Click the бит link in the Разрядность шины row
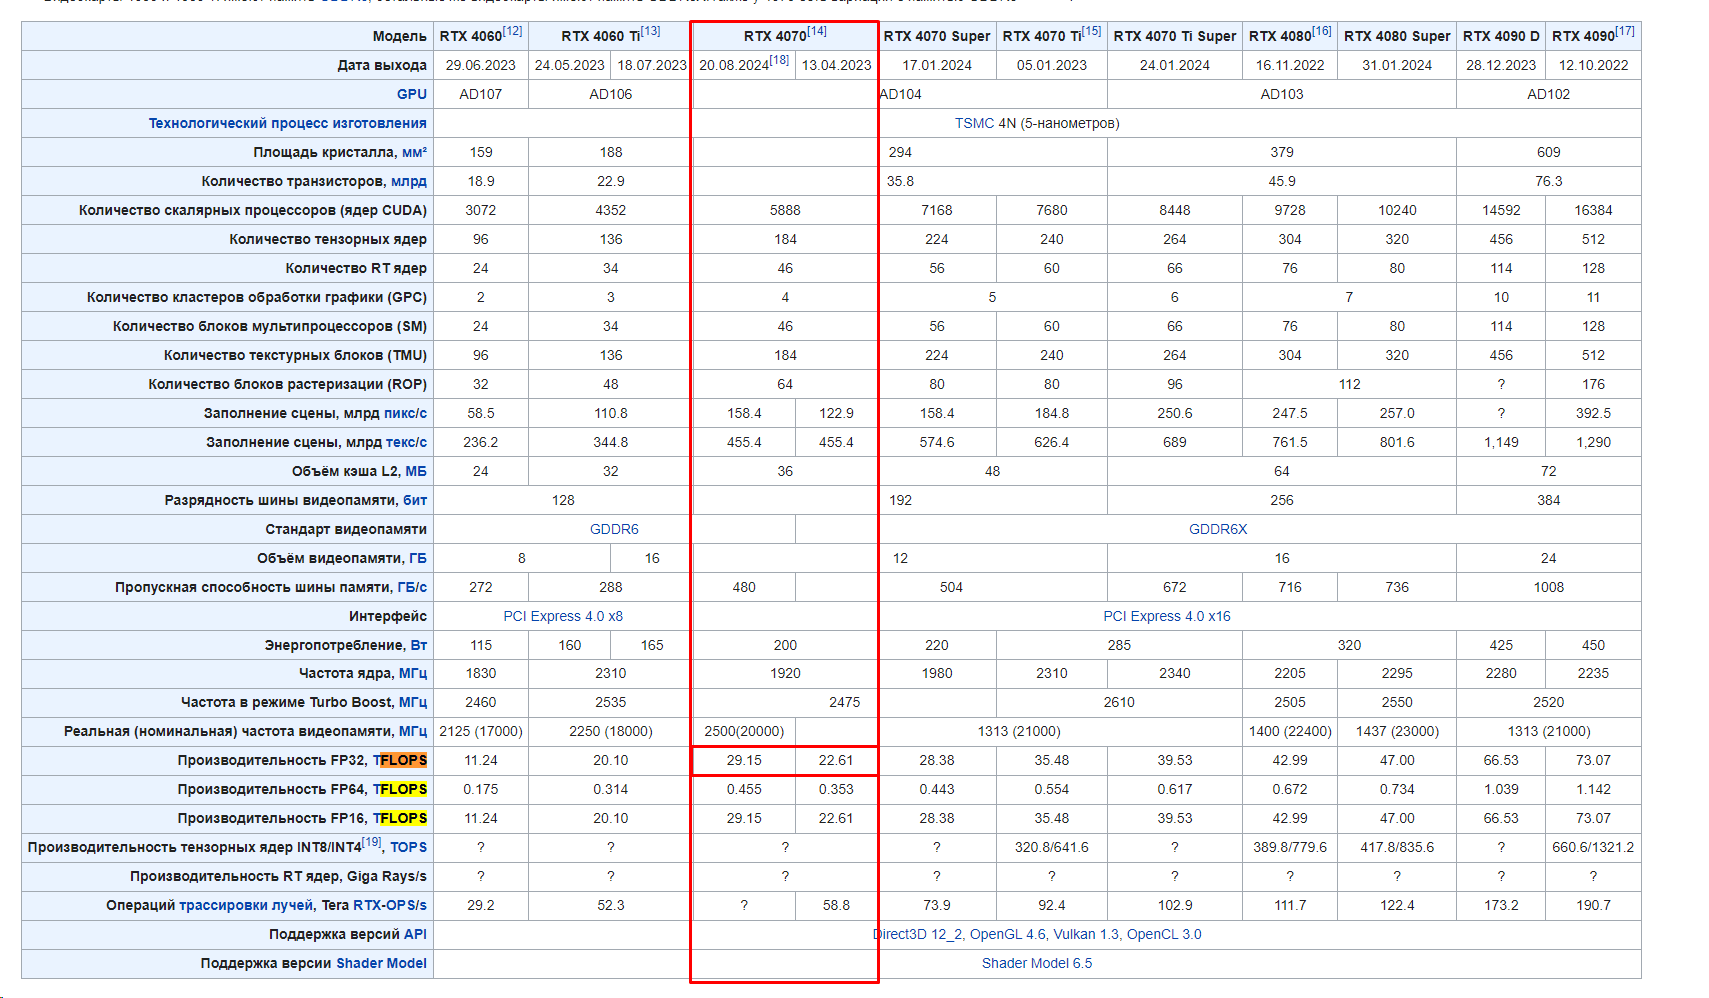 [415, 500]
